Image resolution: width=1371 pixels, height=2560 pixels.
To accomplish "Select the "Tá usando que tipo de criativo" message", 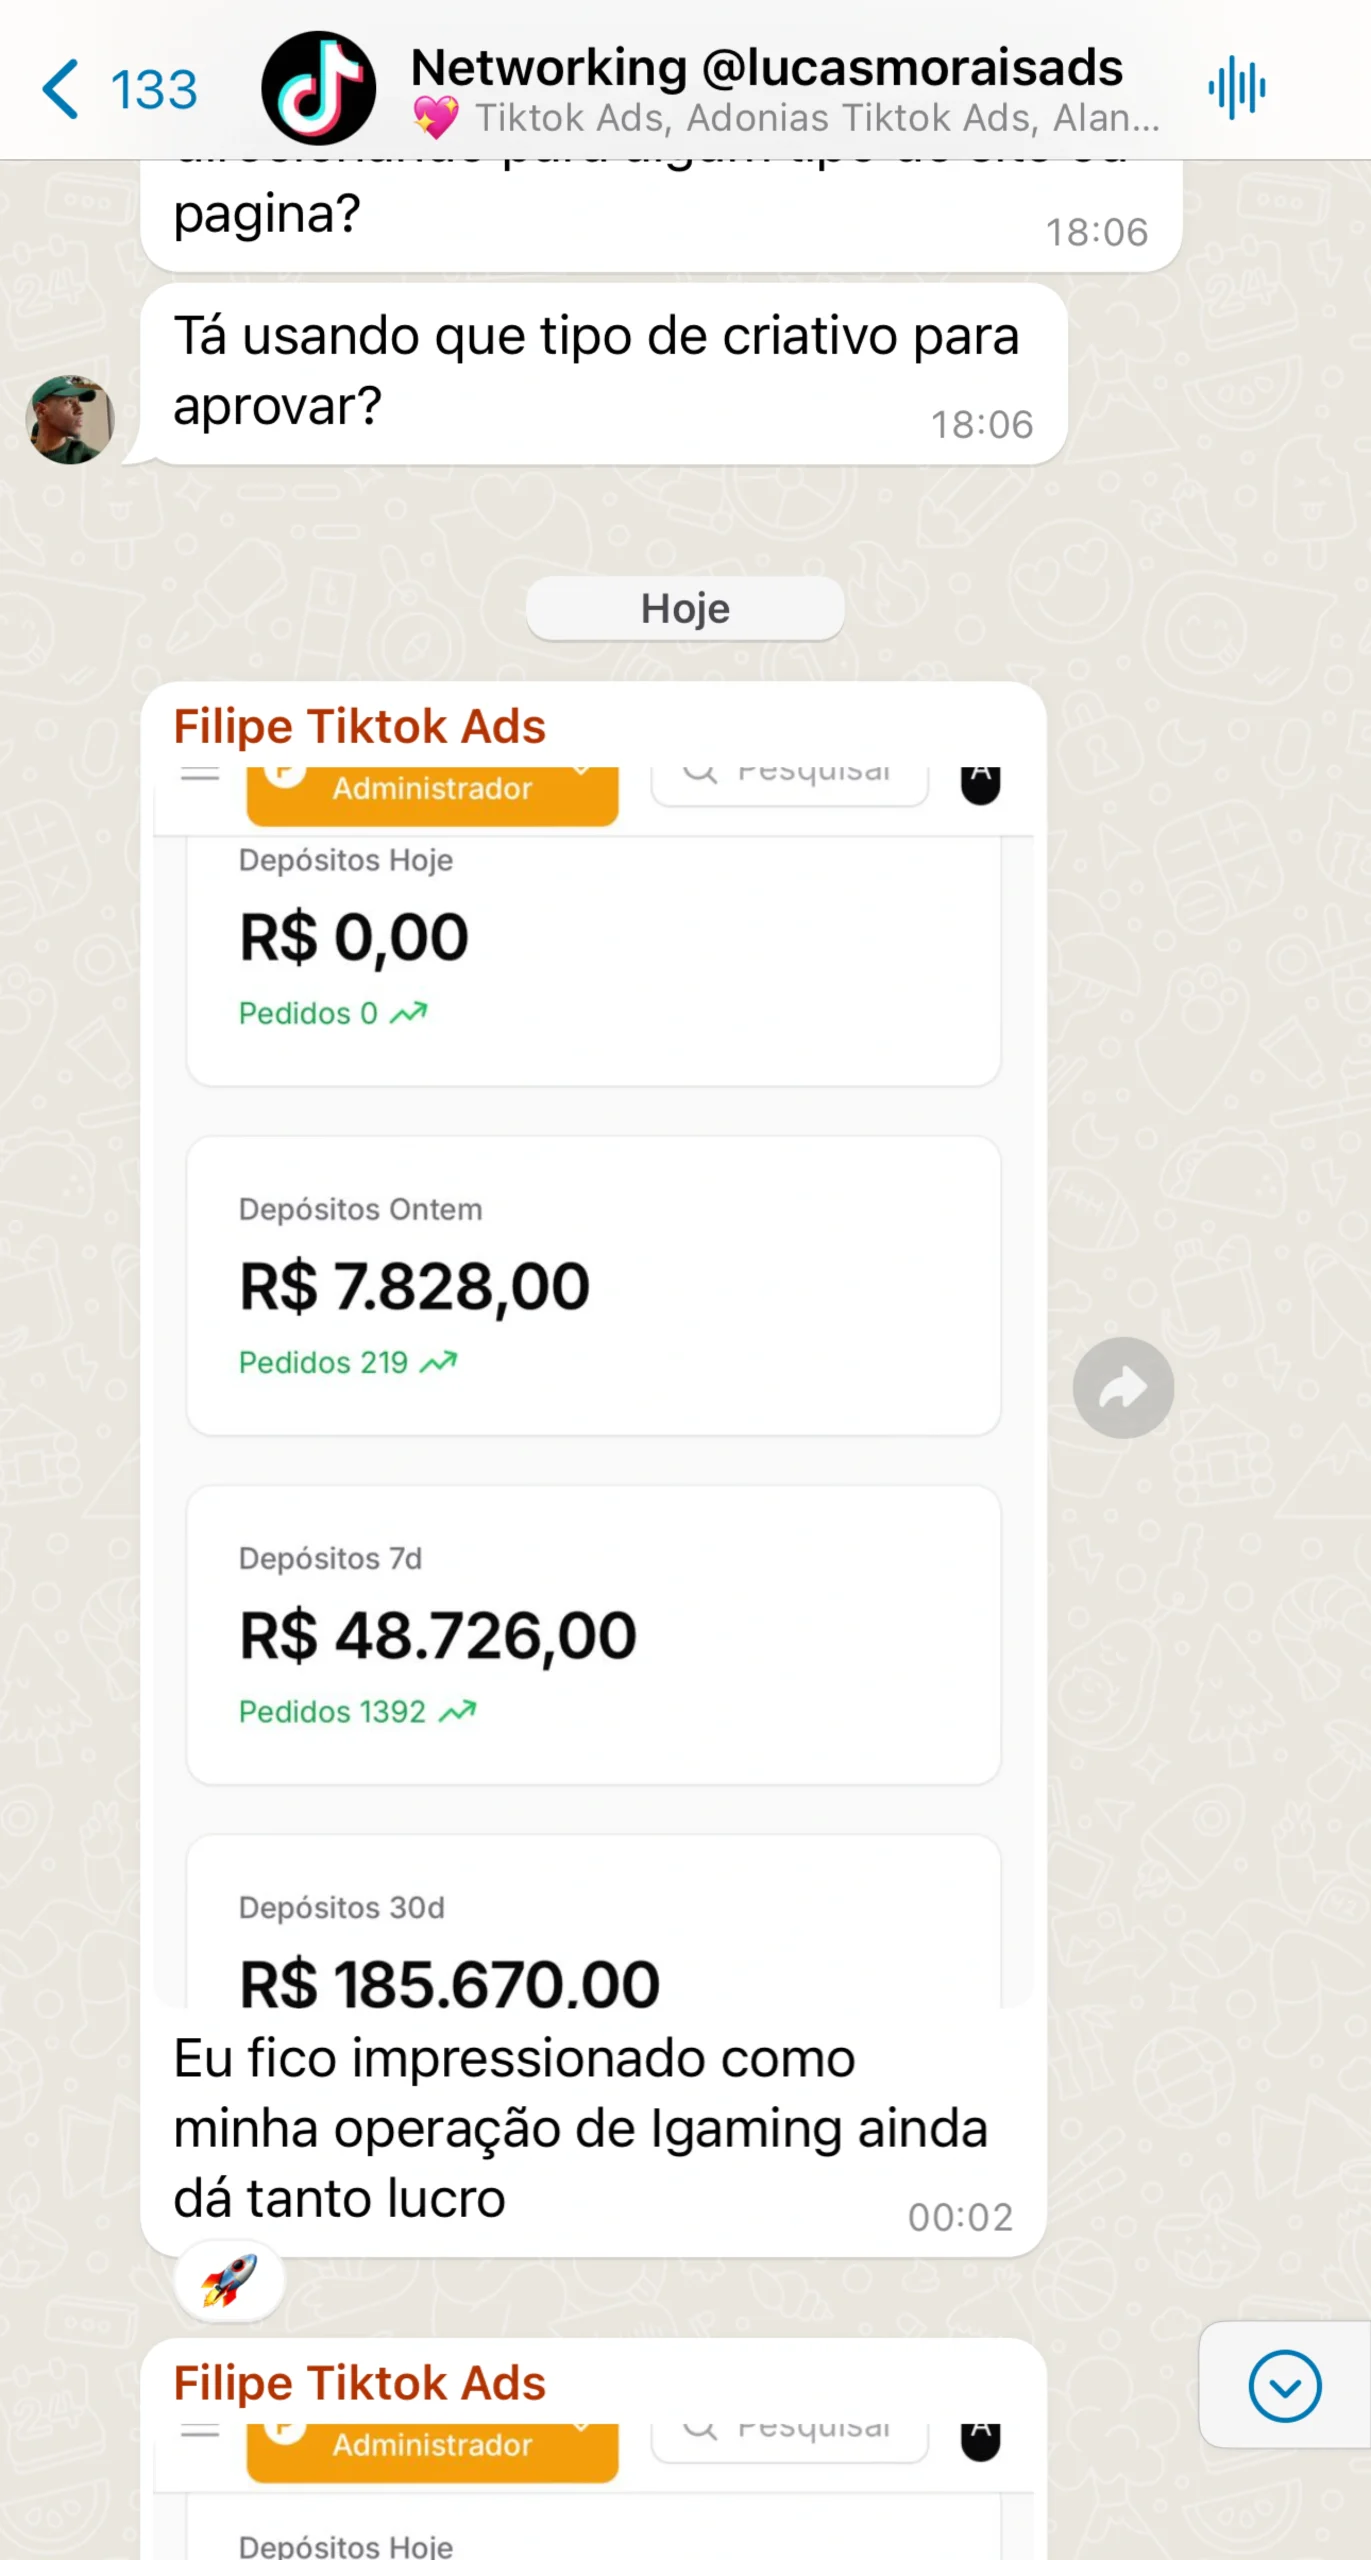I will click(596, 372).
